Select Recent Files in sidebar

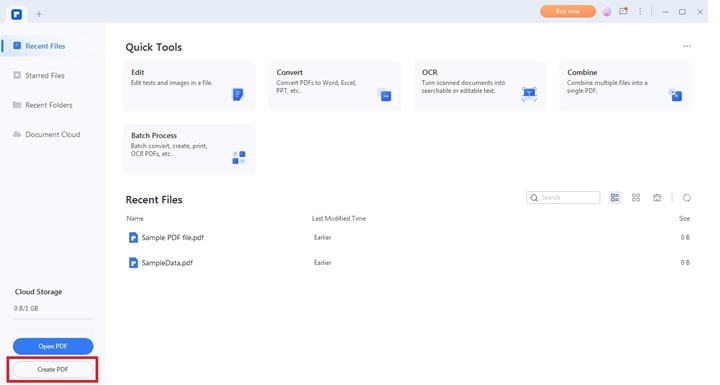pos(52,46)
